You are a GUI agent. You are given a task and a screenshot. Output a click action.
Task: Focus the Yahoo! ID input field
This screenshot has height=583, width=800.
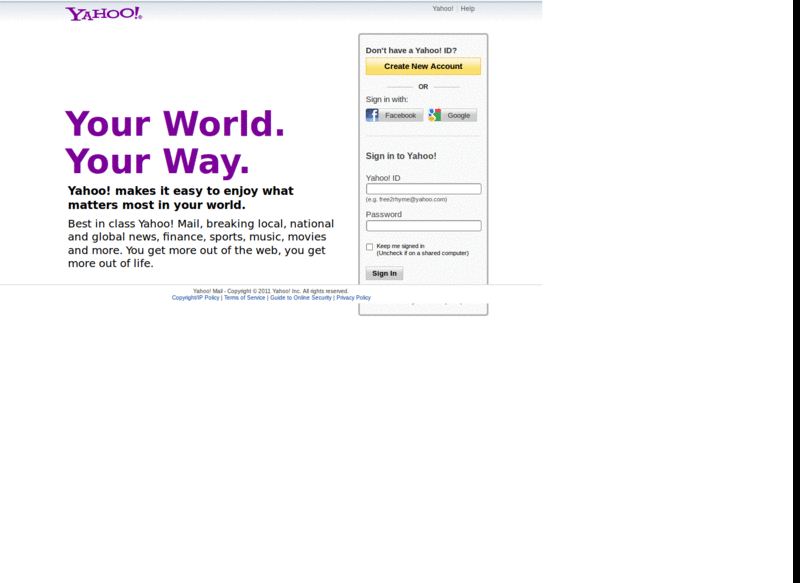click(423, 189)
